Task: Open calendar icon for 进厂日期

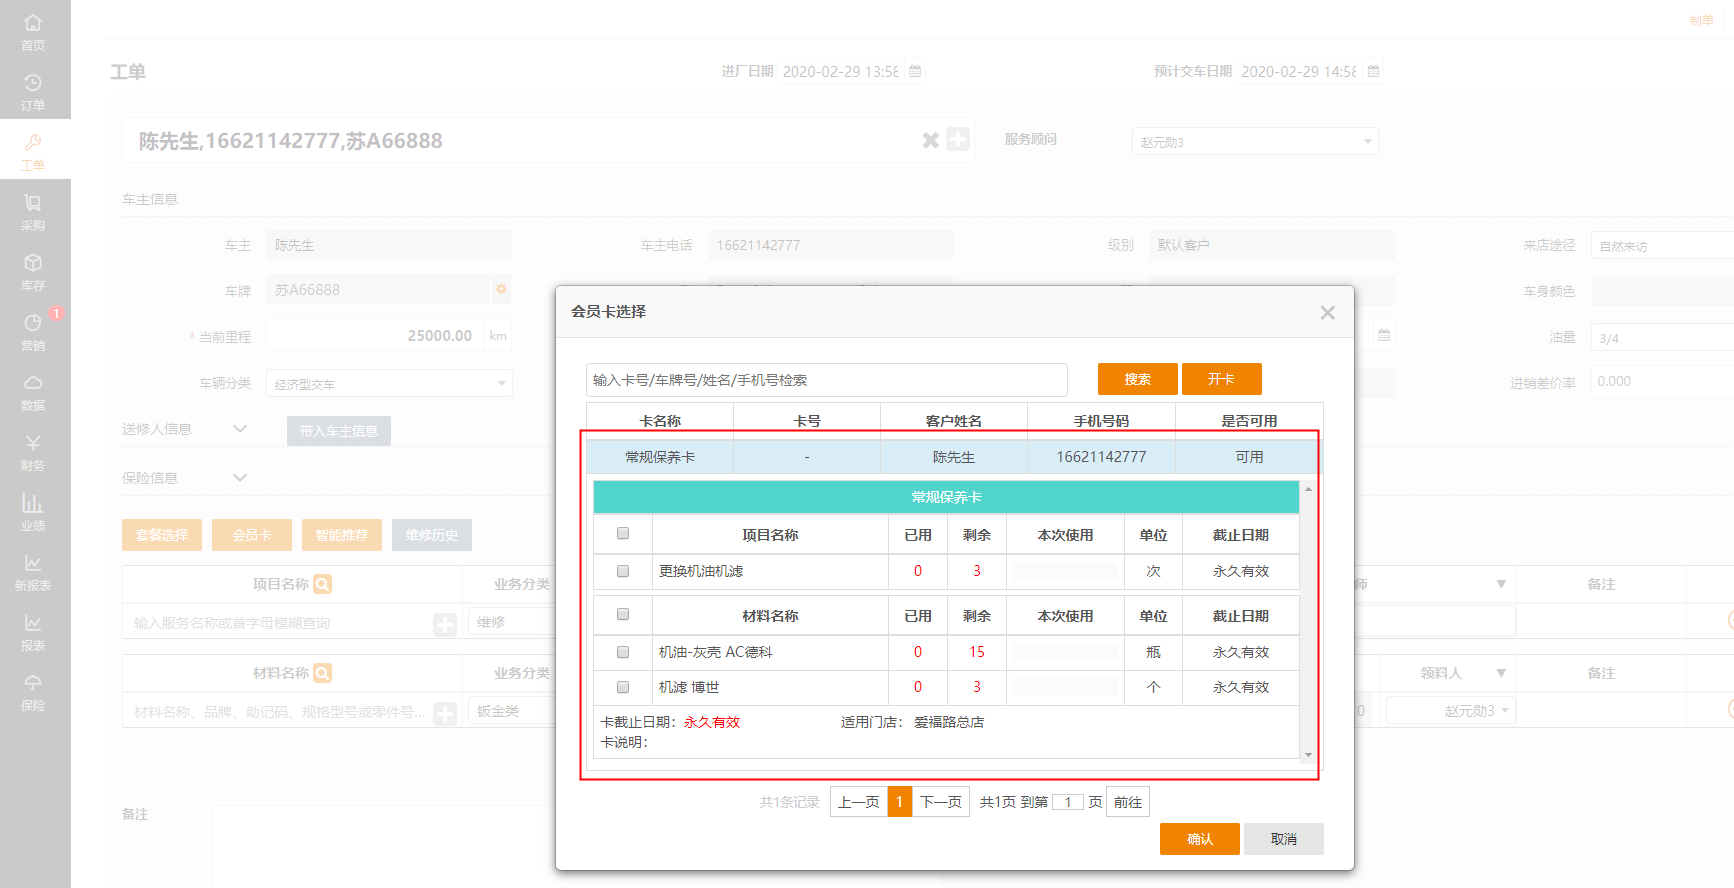Action: (x=915, y=71)
